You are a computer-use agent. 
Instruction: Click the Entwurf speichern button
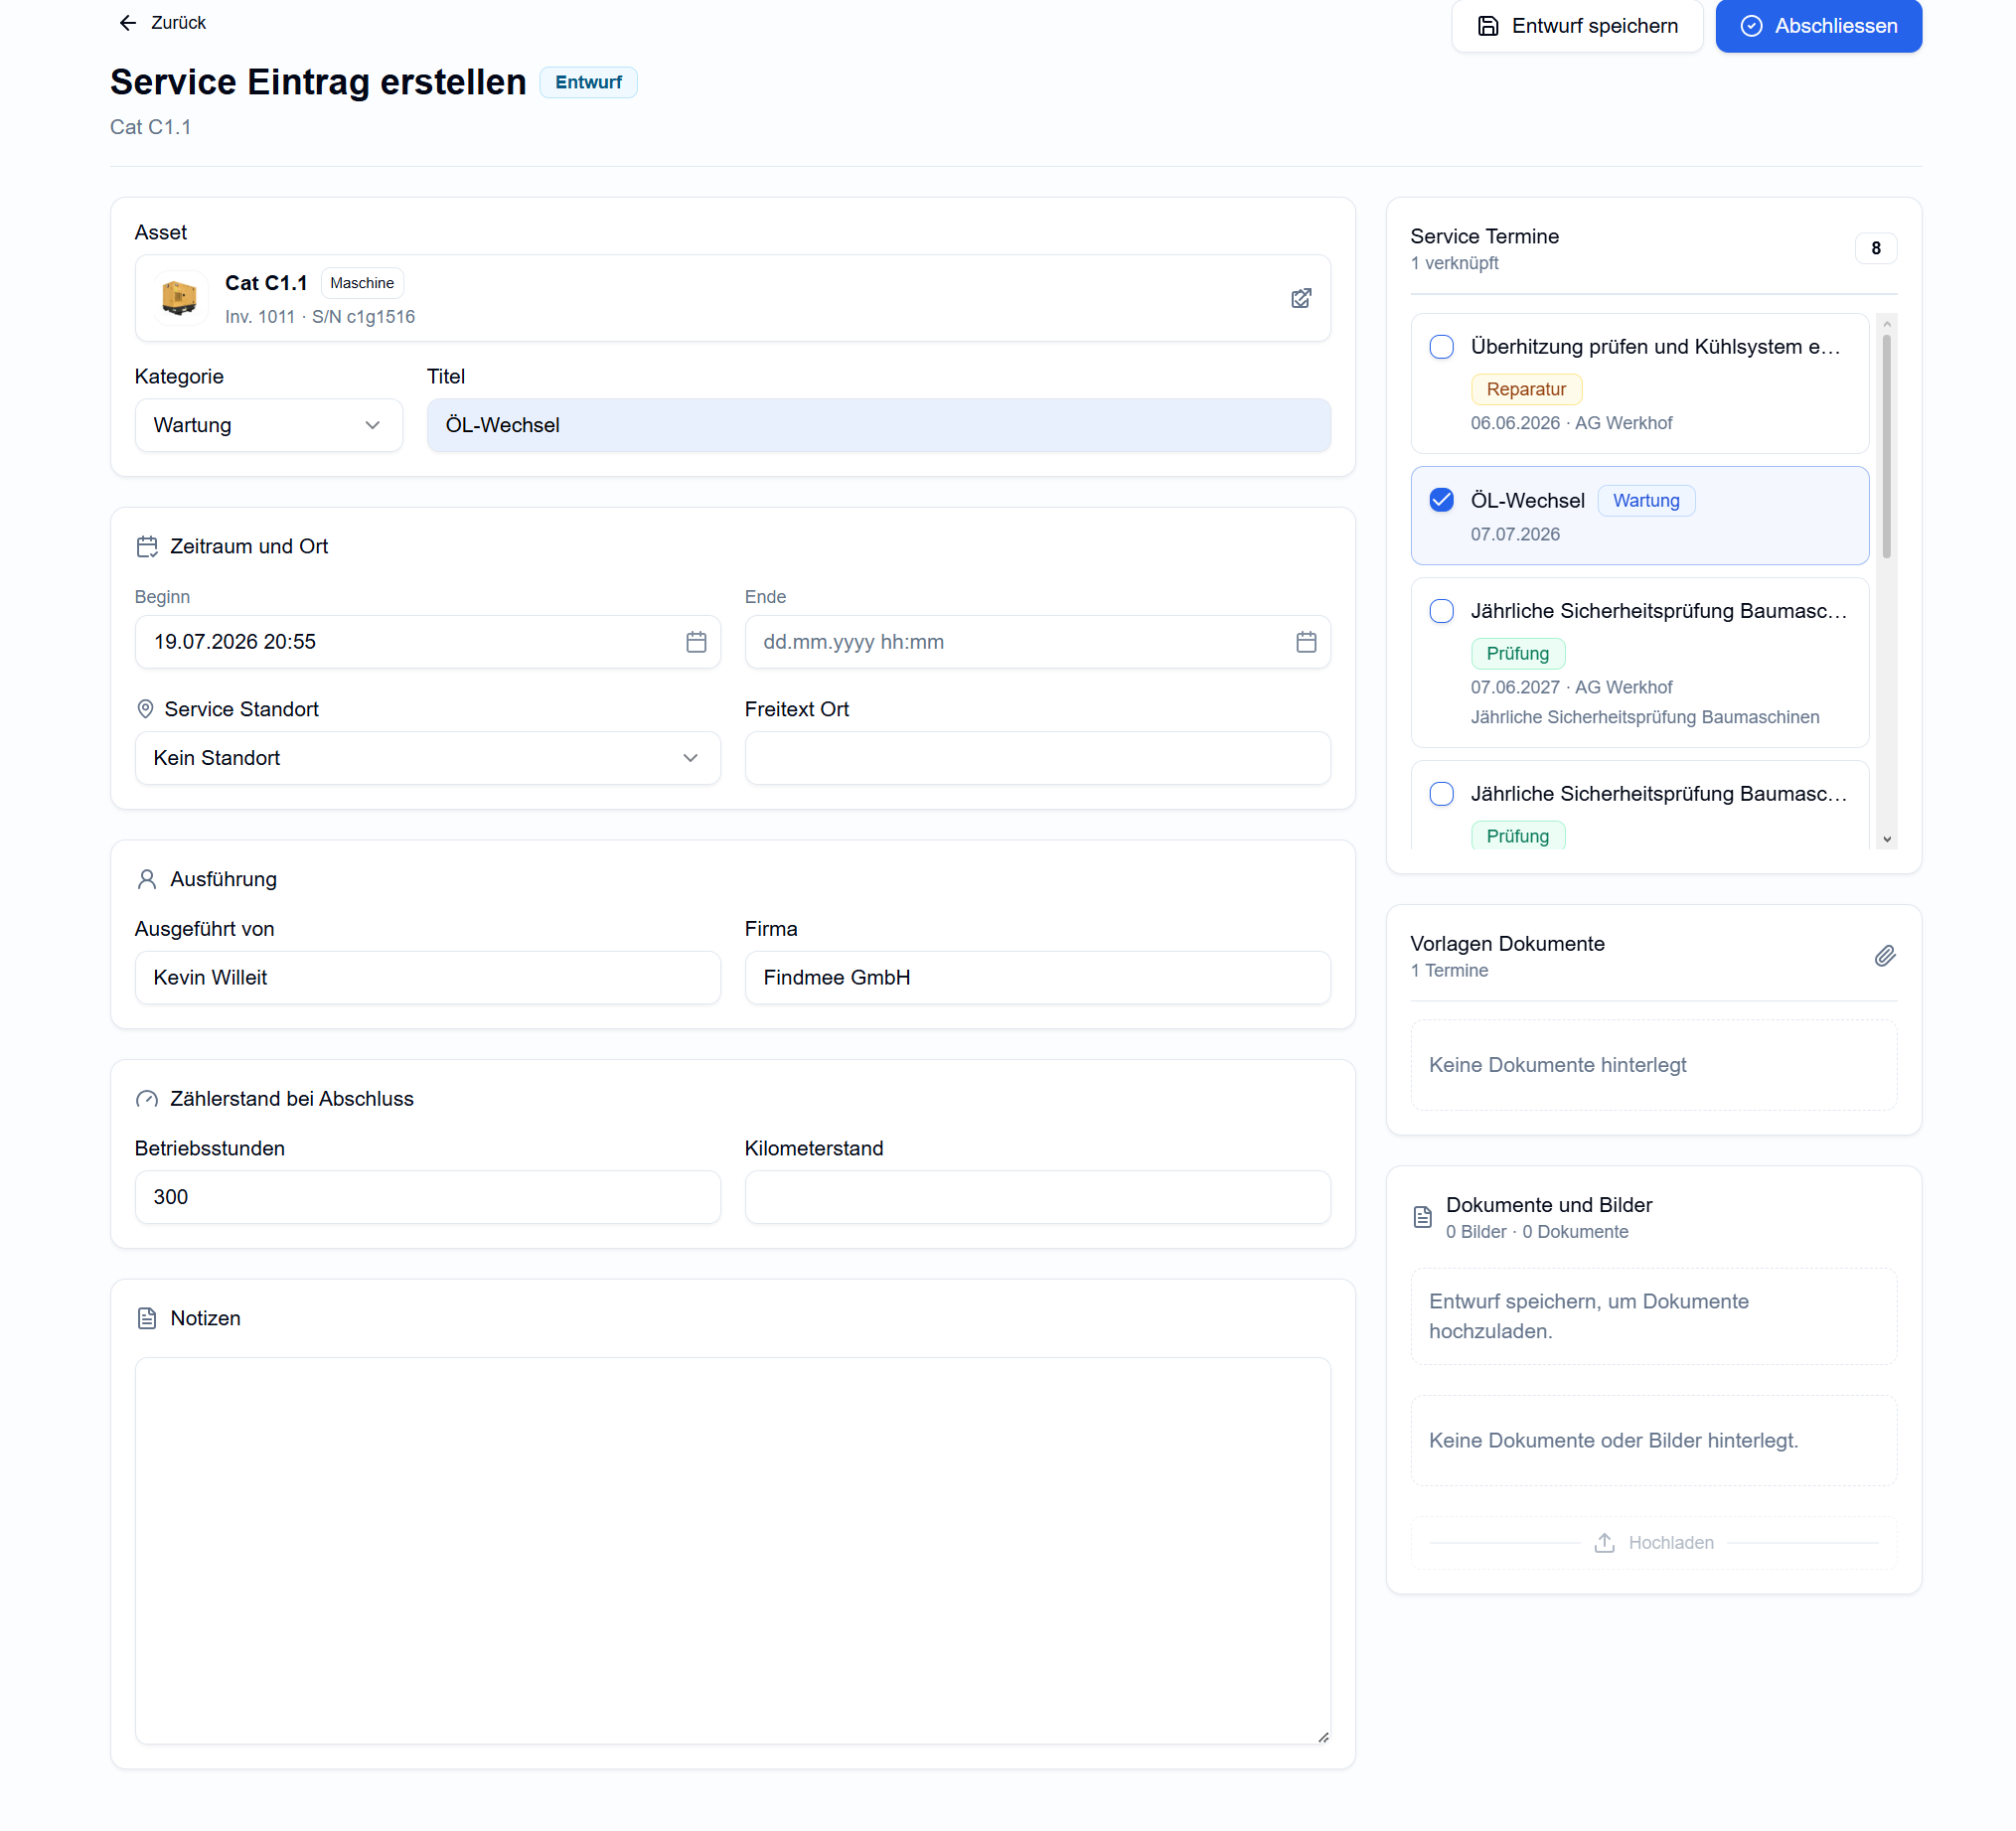tap(1576, 26)
